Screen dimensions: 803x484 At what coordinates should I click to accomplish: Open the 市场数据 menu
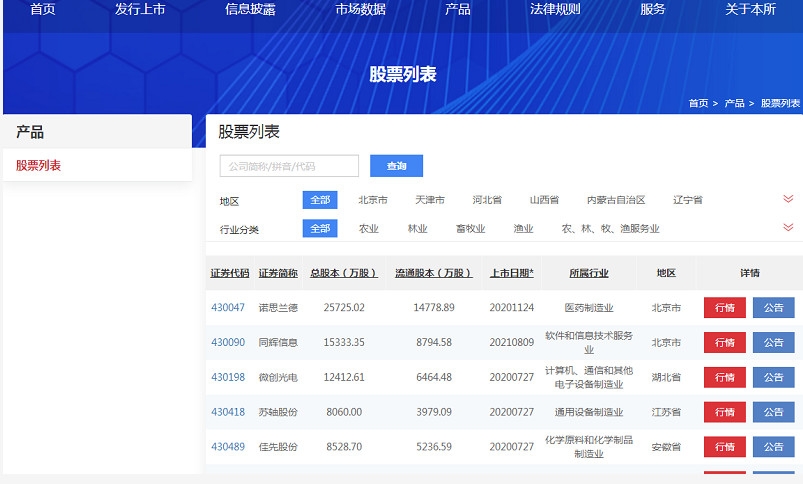point(360,9)
